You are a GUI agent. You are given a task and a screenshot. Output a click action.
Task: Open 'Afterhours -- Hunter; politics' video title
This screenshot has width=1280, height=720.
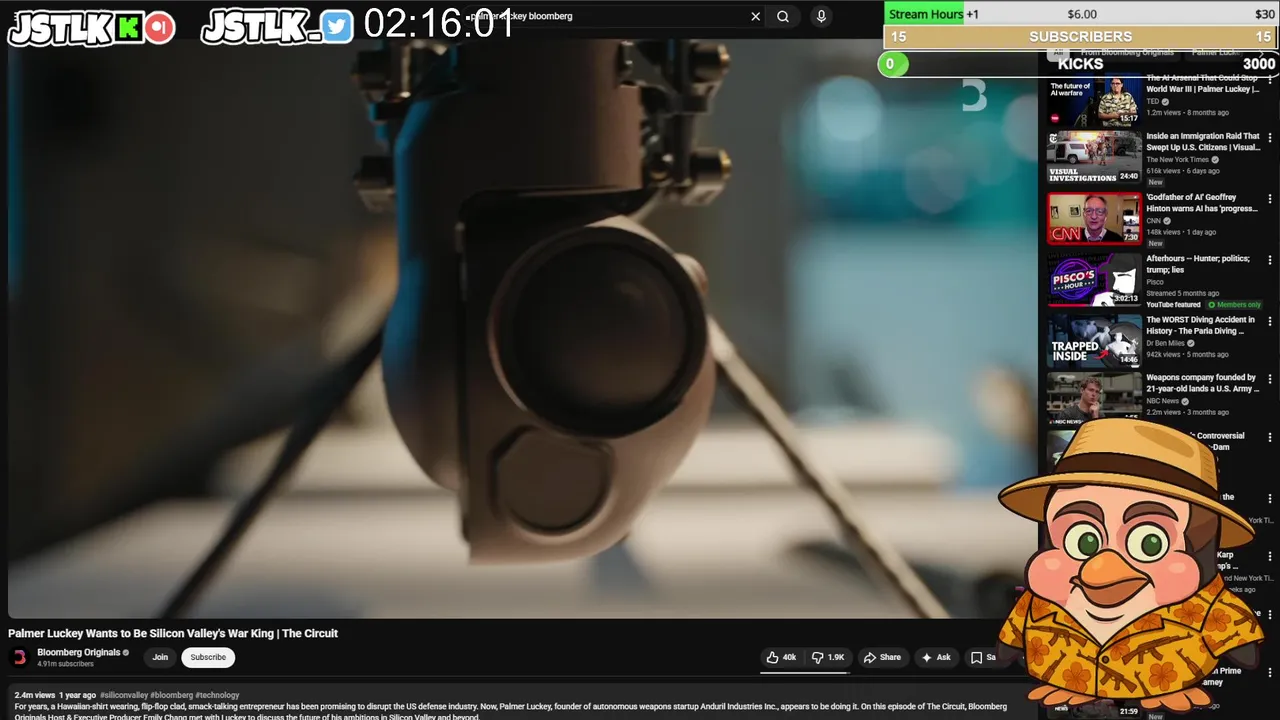coord(1198,264)
